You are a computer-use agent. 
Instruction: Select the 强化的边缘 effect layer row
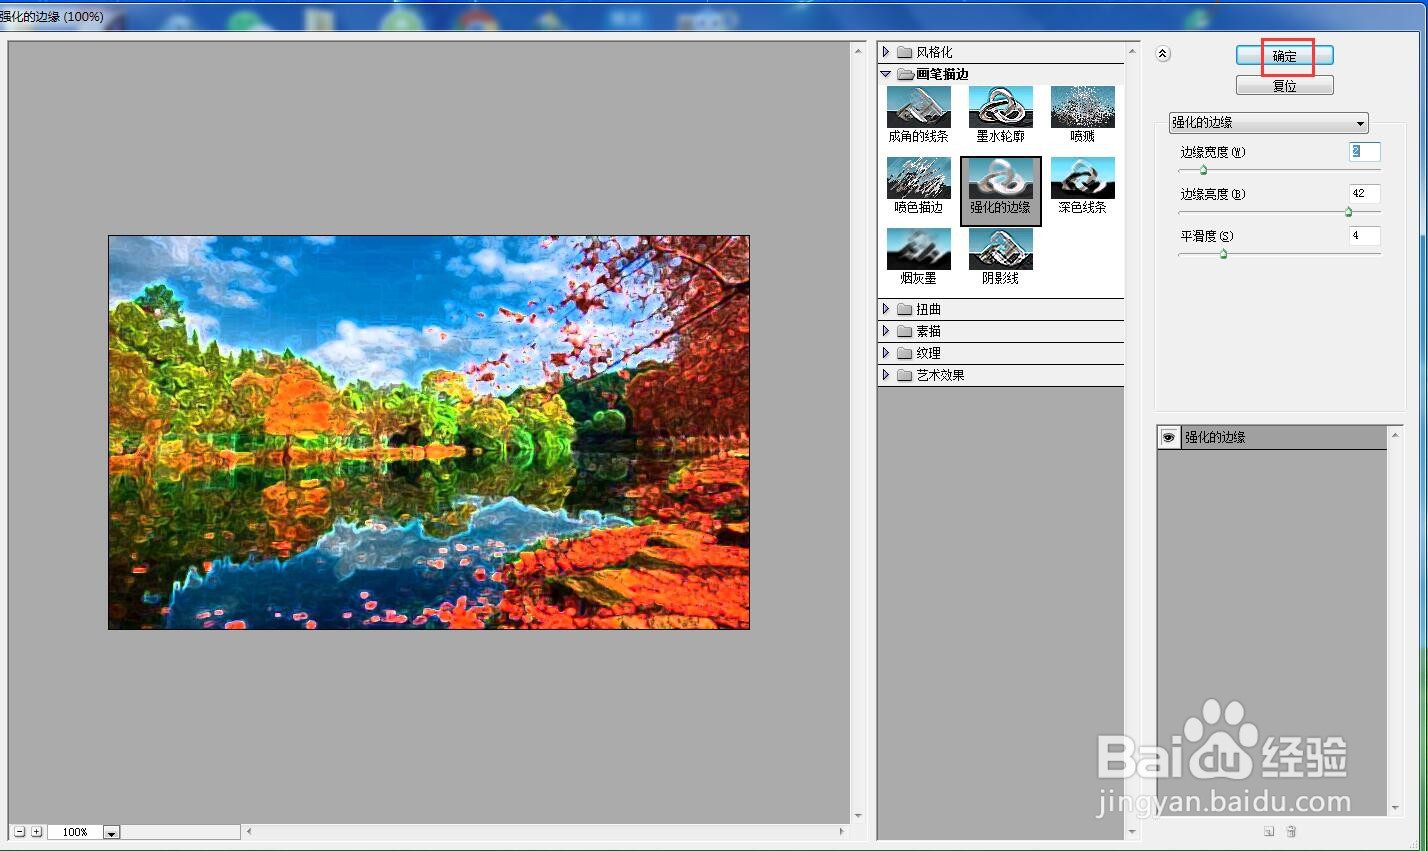tap(1272, 437)
